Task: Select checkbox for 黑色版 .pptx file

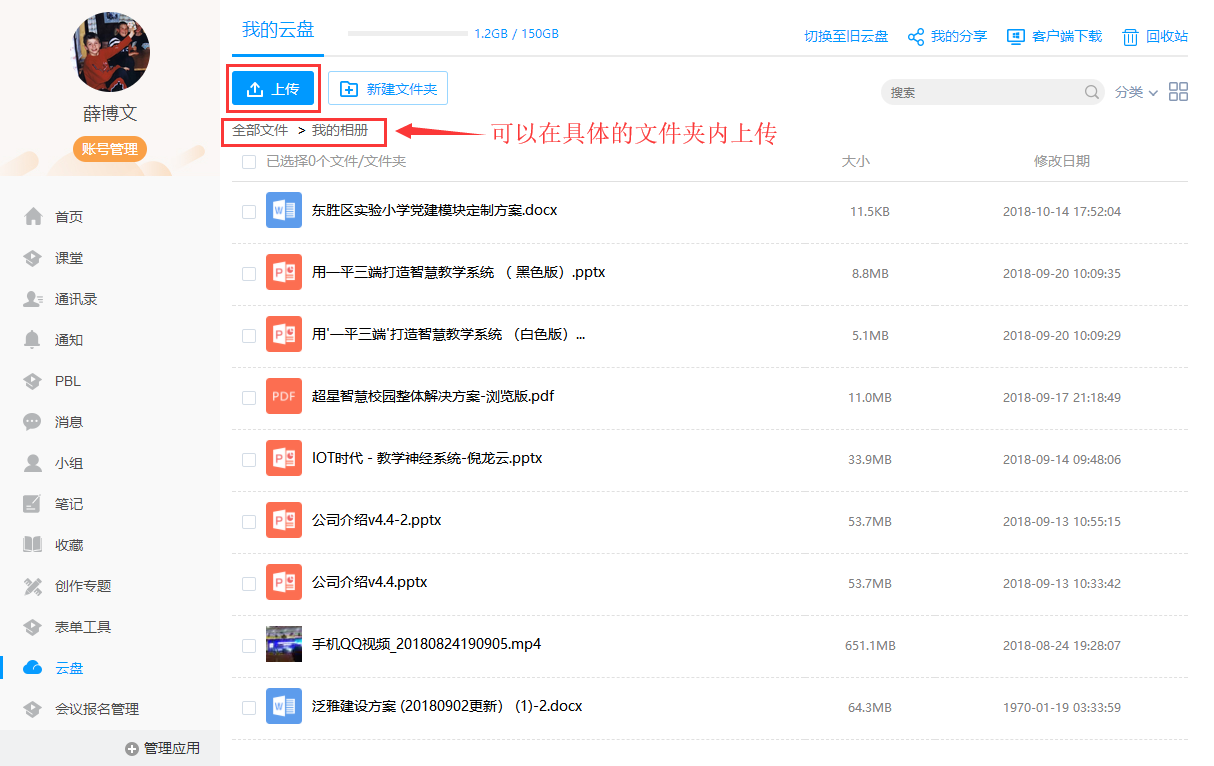Action: click(x=249, y=274)
